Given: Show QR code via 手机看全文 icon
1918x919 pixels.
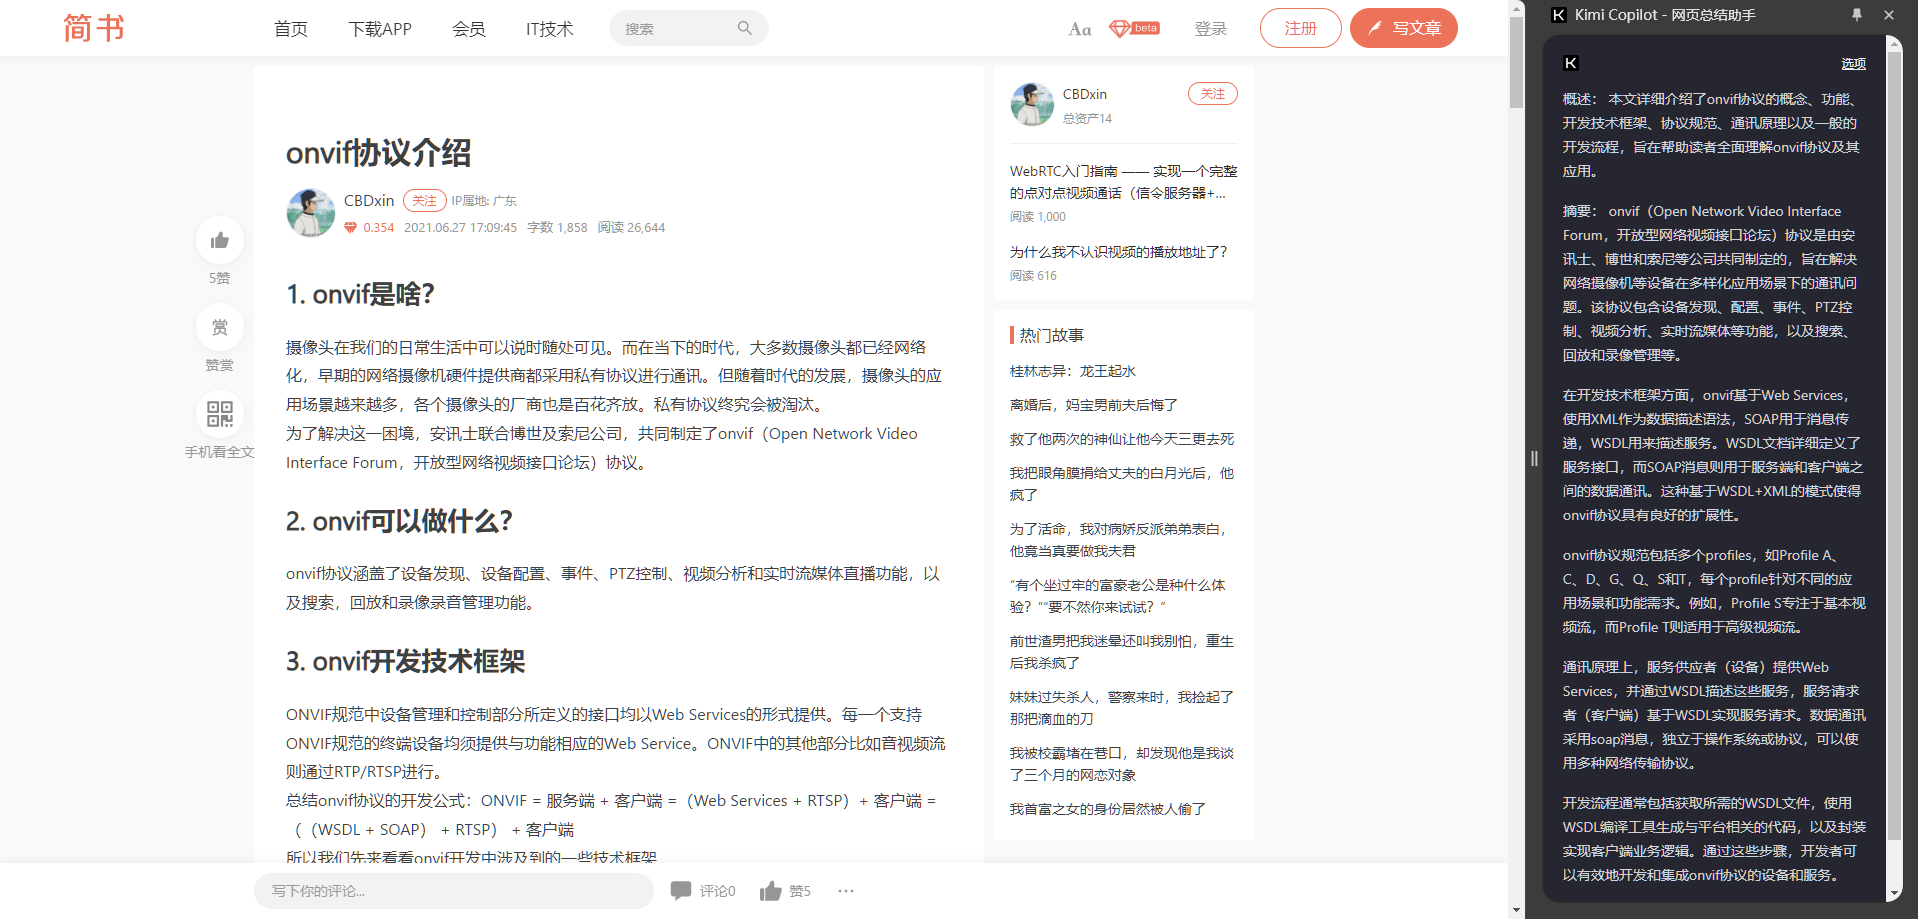Looking at the screenshot, I should [x=219, y=413].
